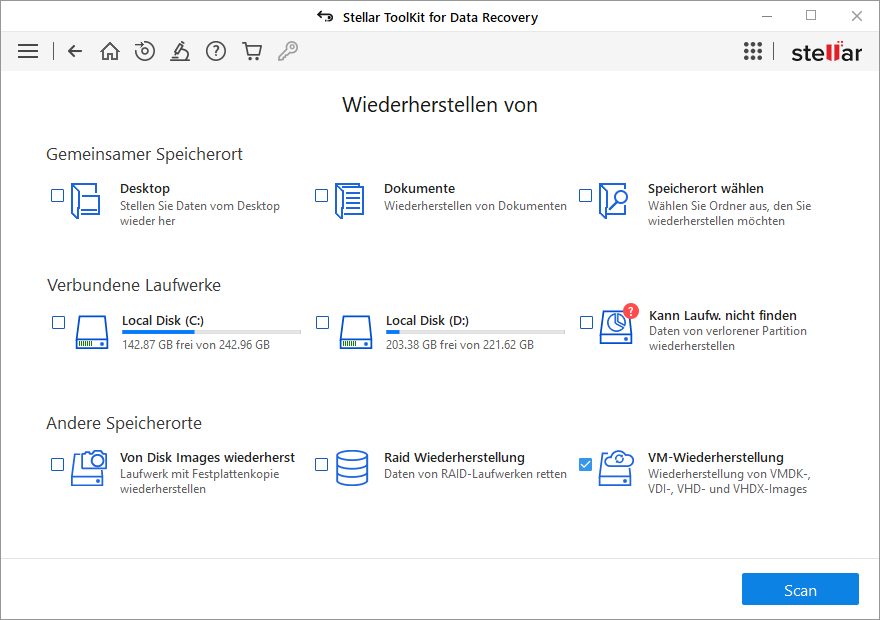The height and width of the screenshot is (620, 880).
Task: Click the Stellar logo
Action: (x=826, y=52)
